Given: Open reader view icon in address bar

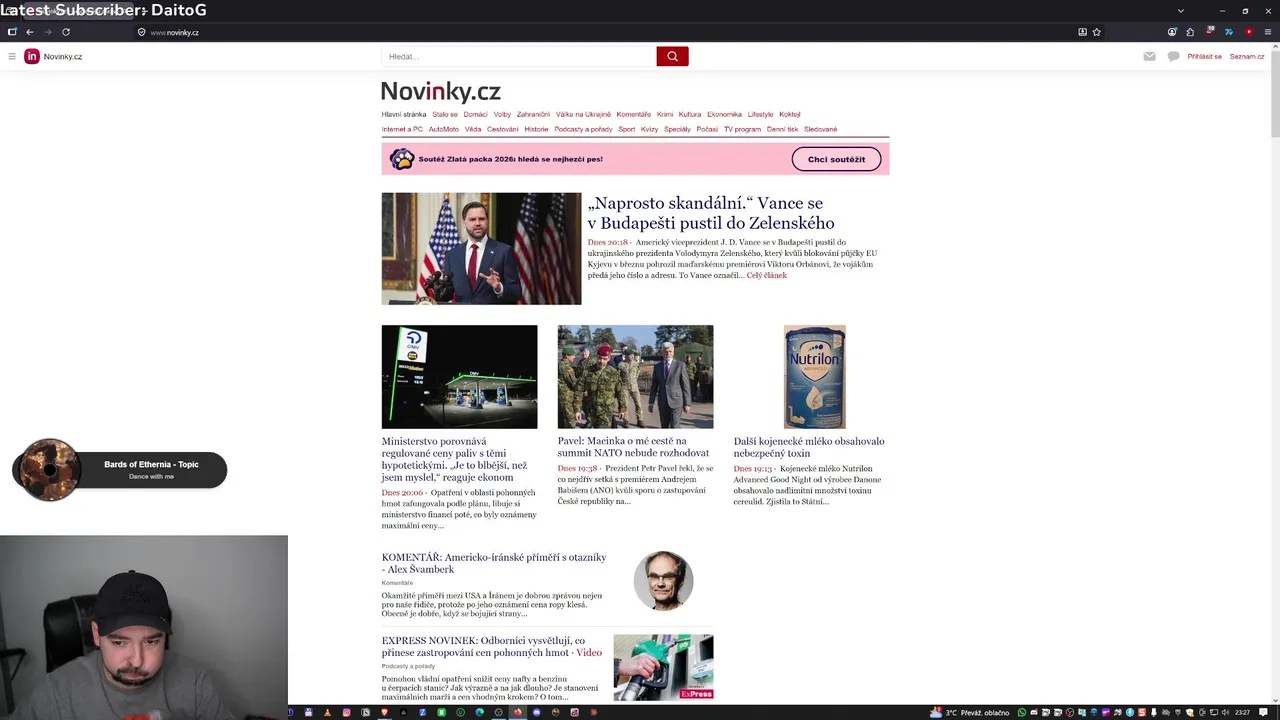Looking at the screenshot, I should coord(1082,32).
